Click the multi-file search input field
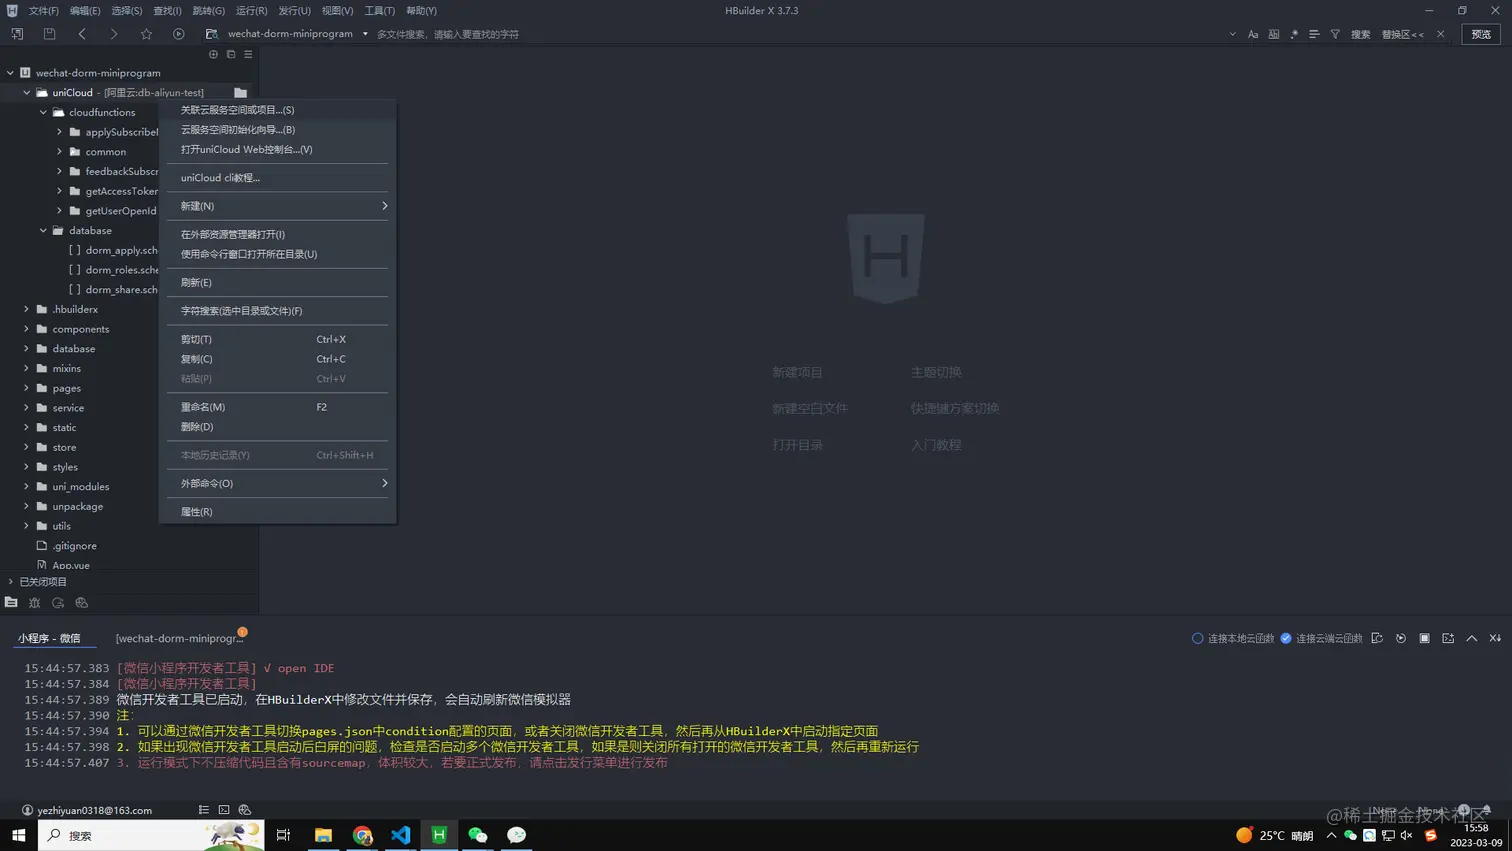The image size is (1512, 851). 798,34
